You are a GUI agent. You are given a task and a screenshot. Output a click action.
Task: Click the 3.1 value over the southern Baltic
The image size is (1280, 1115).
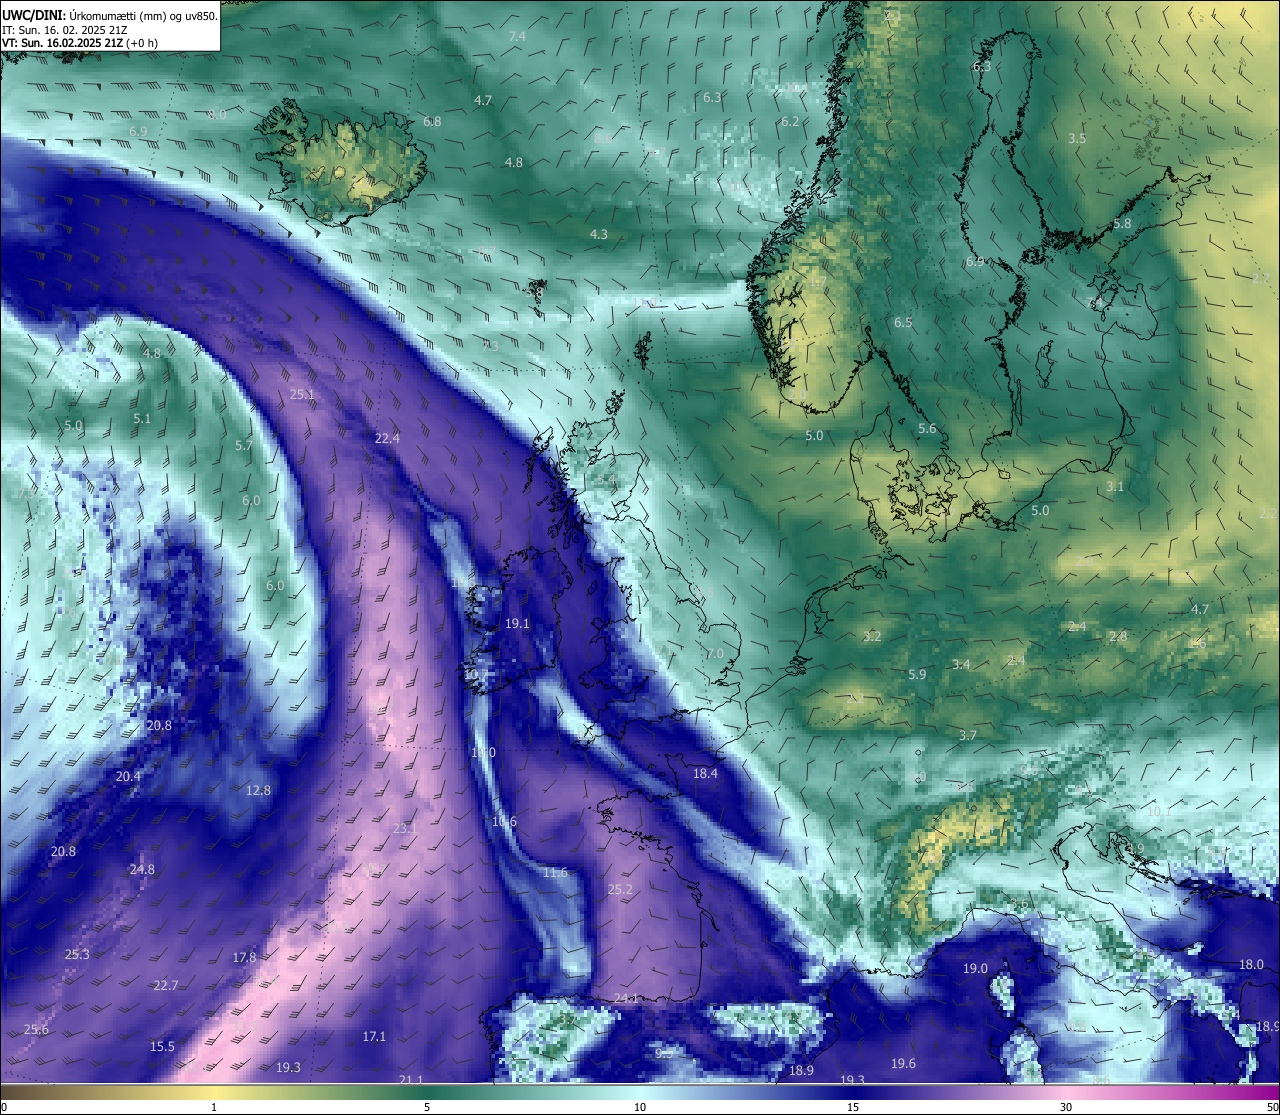(1115, 487)
